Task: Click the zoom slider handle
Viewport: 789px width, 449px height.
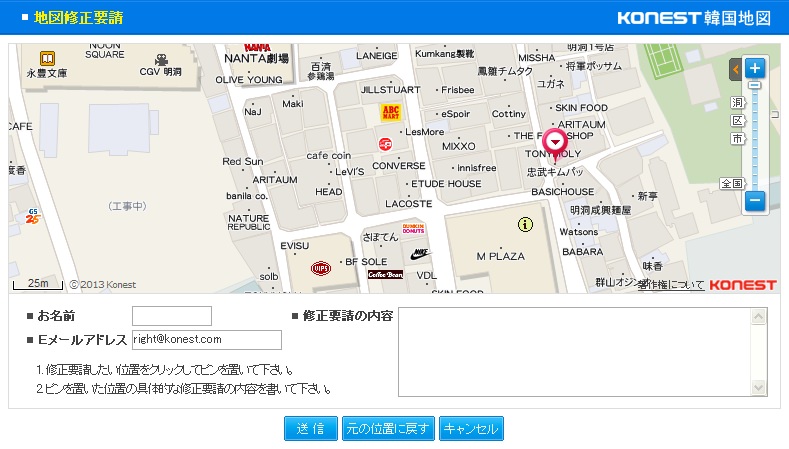Action: (x=754, y=86)
